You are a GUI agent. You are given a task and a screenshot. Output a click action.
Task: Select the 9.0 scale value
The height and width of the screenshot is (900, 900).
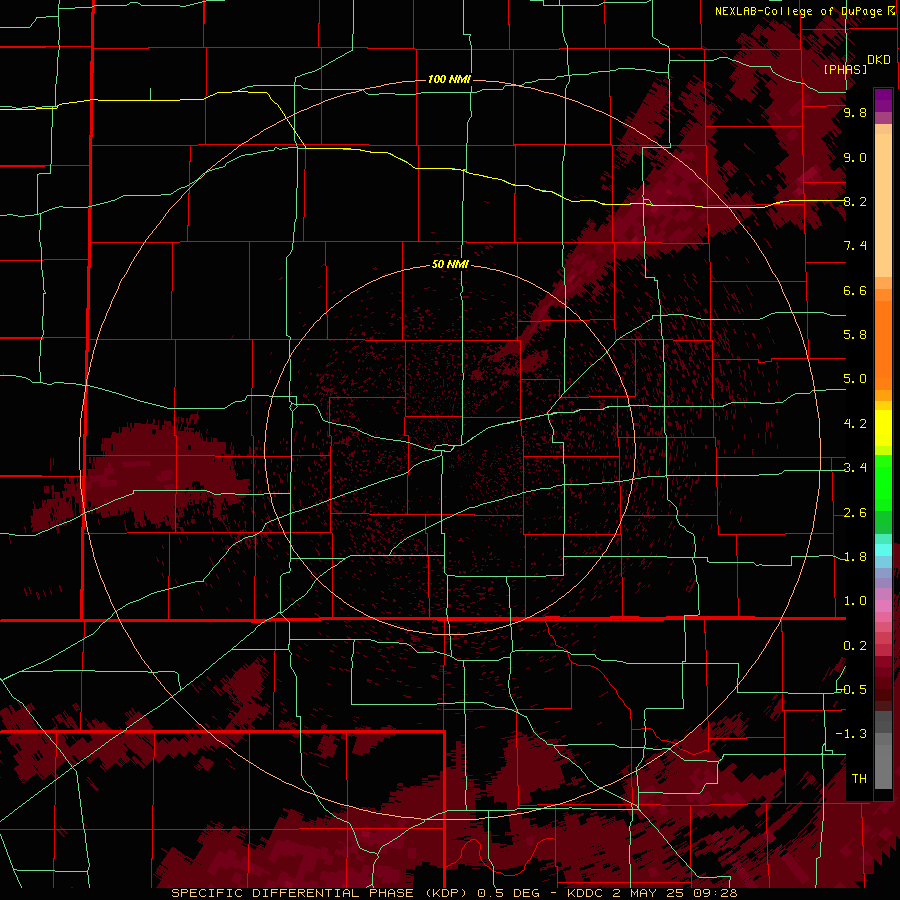[x=855, y=157]
